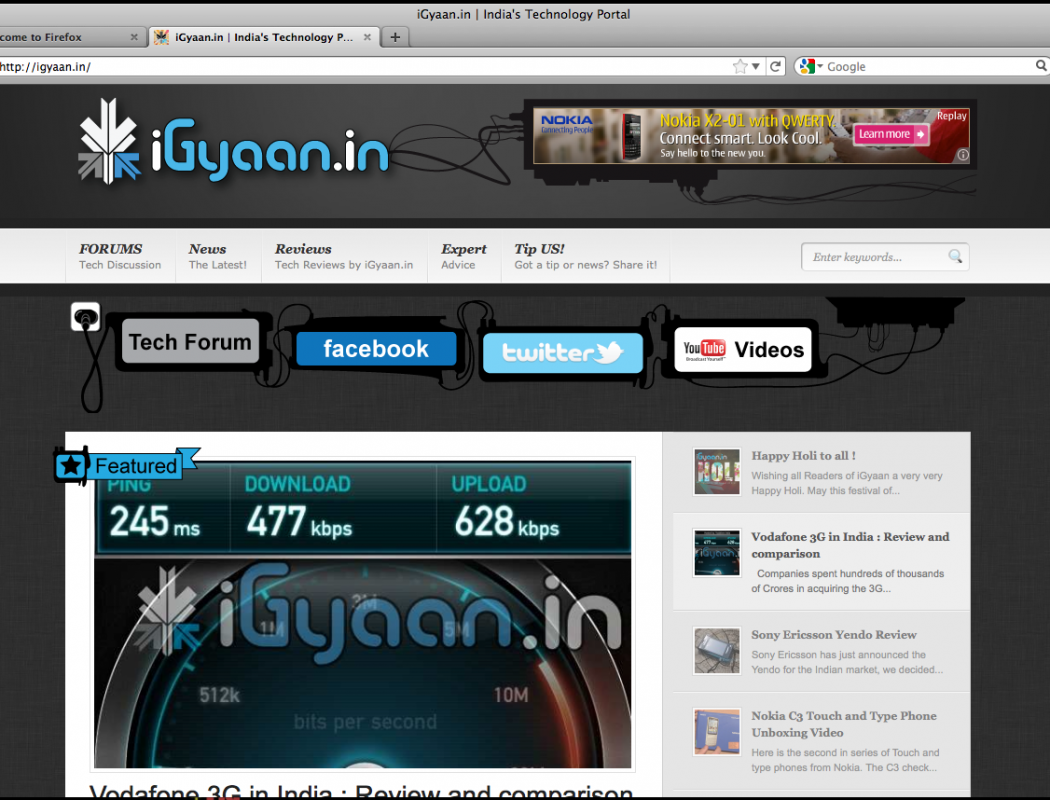Click the bookmark star icon in address bar
Image resolution: width=1050 pixels, height=800 pixels.
point(740,66)
